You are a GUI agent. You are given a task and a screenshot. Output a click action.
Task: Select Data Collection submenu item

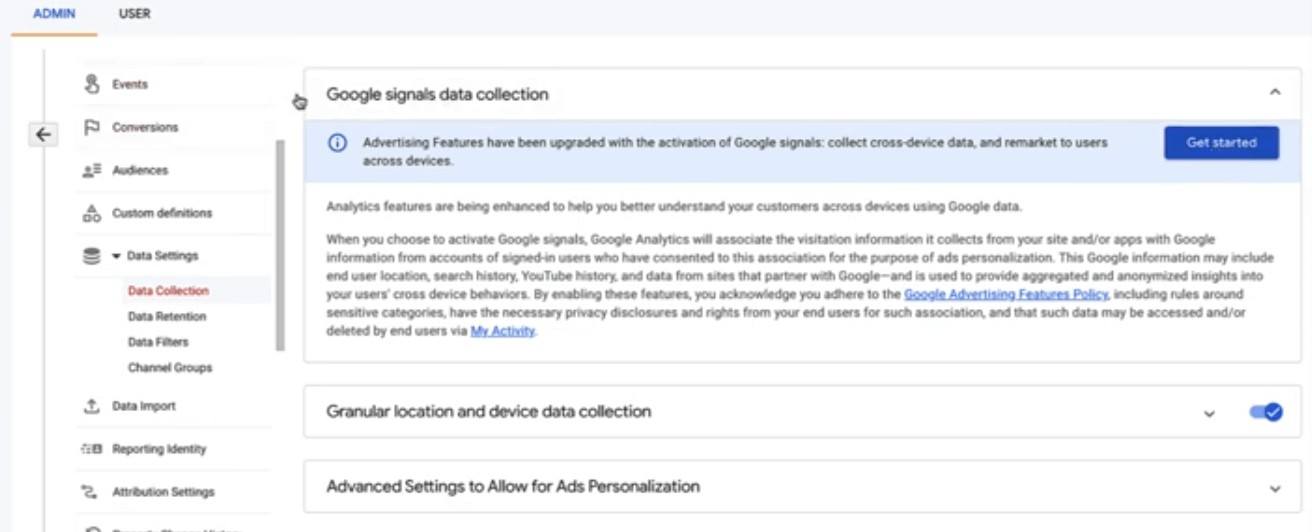[168, 291]
